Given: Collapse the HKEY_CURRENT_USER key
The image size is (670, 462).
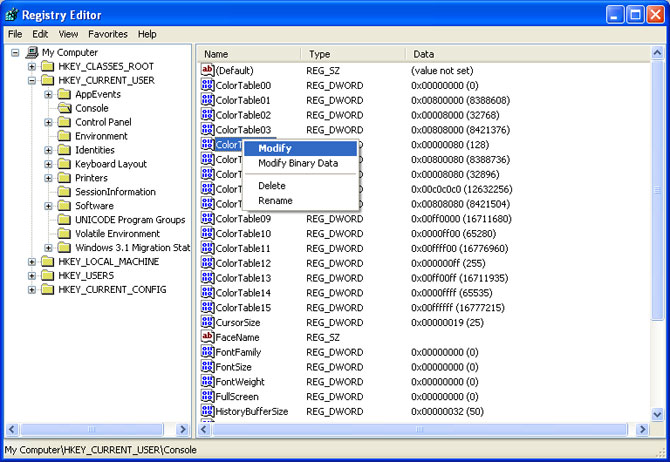Looking at the screenshot, I should click(x=32, y=80).
